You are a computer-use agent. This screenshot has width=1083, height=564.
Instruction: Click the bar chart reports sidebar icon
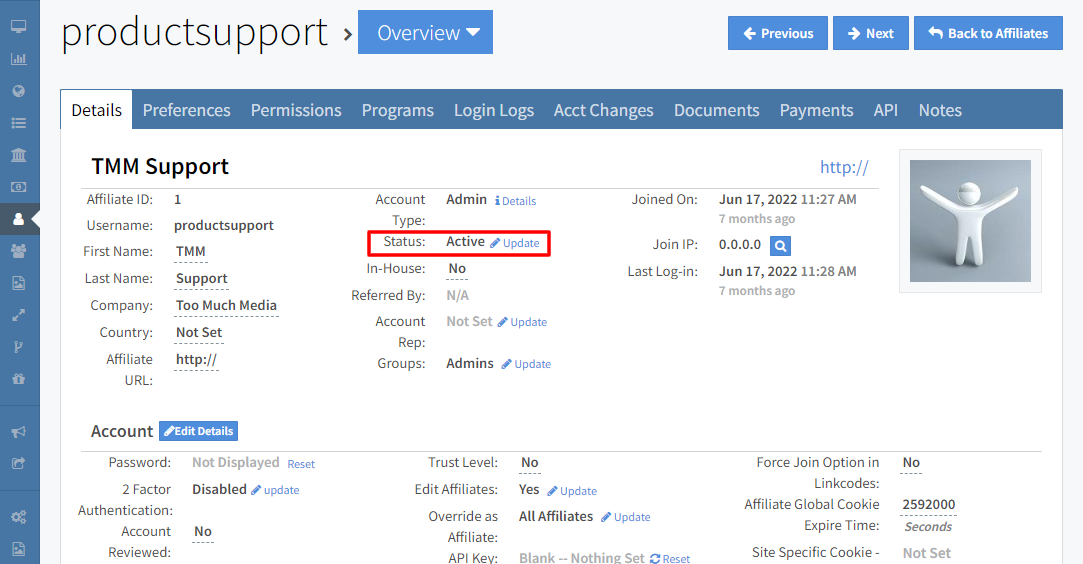pos(18,59)
